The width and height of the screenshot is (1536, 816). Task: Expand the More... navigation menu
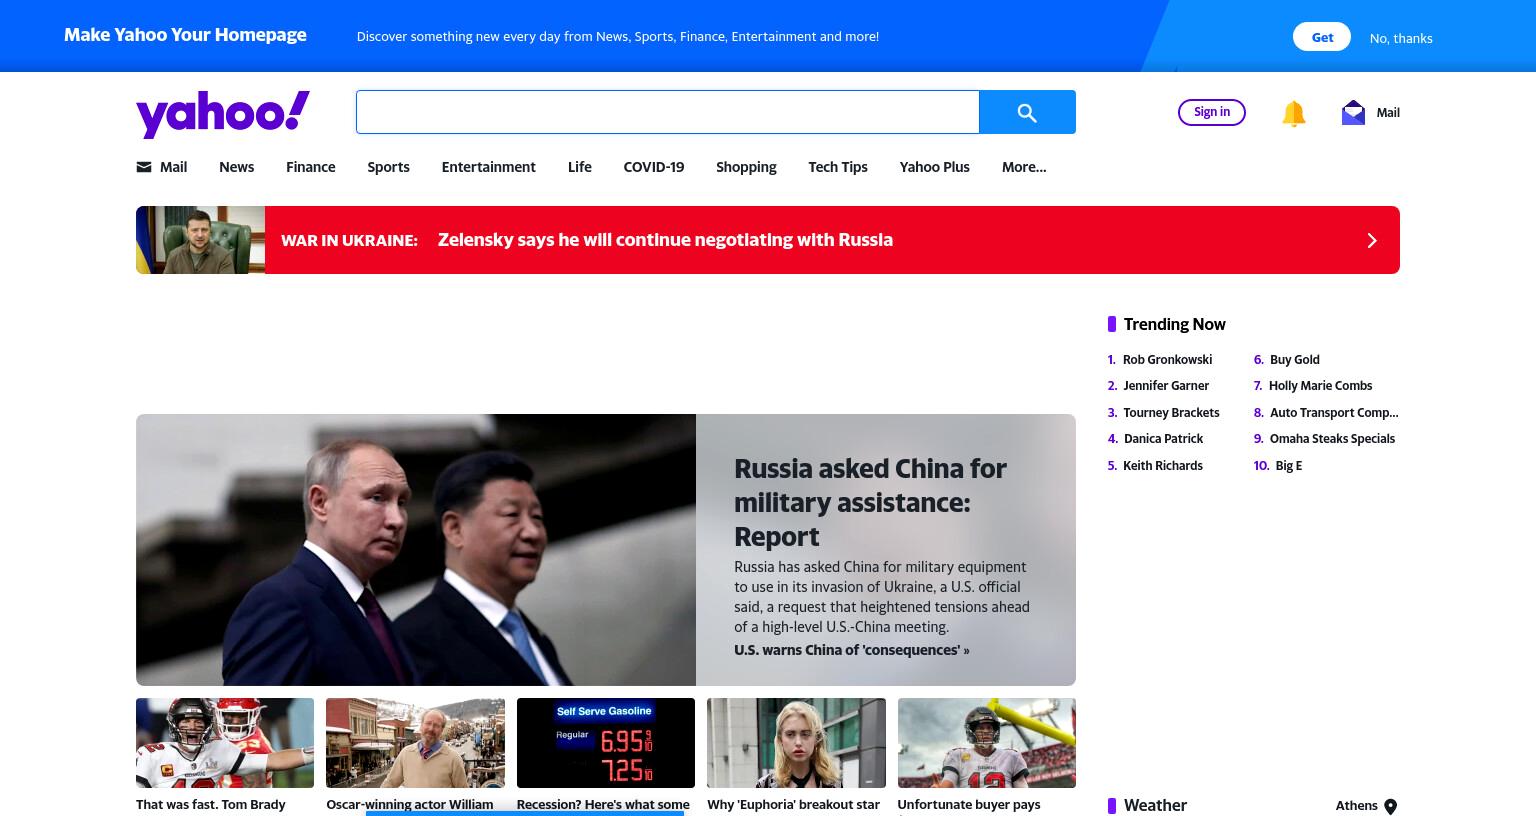1024,167
